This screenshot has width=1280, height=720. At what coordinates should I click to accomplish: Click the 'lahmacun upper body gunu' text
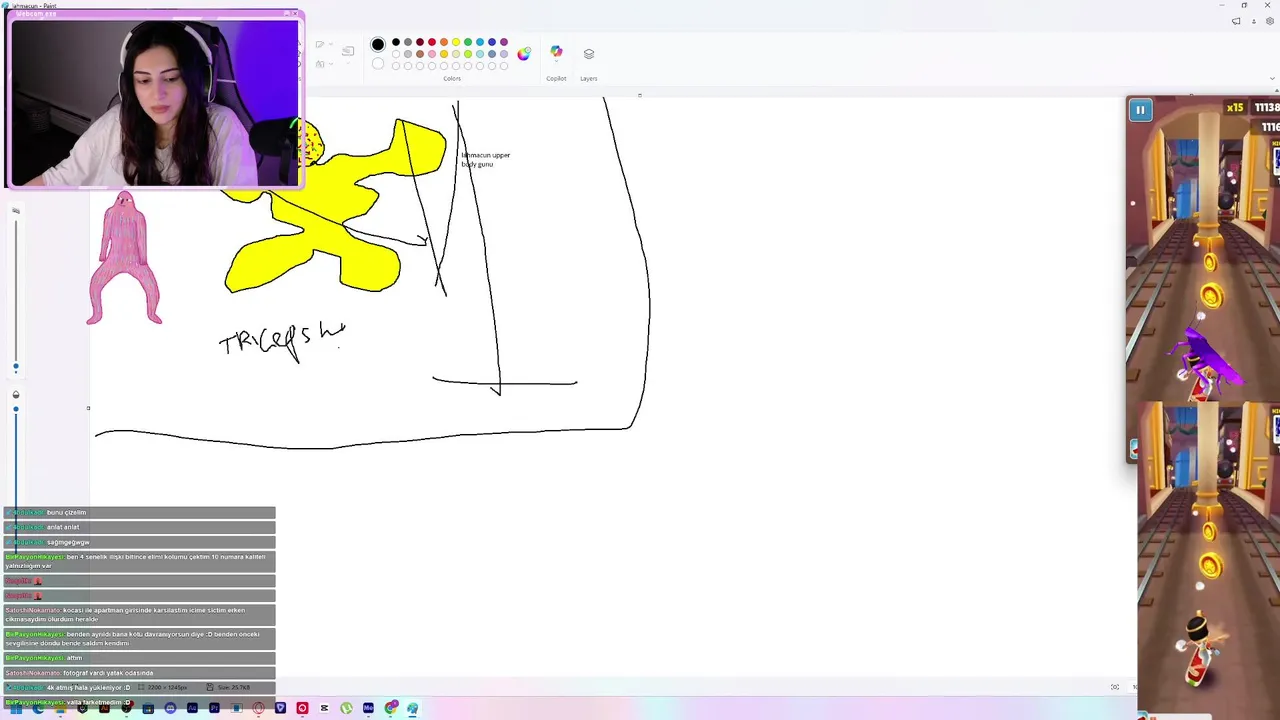486,159
